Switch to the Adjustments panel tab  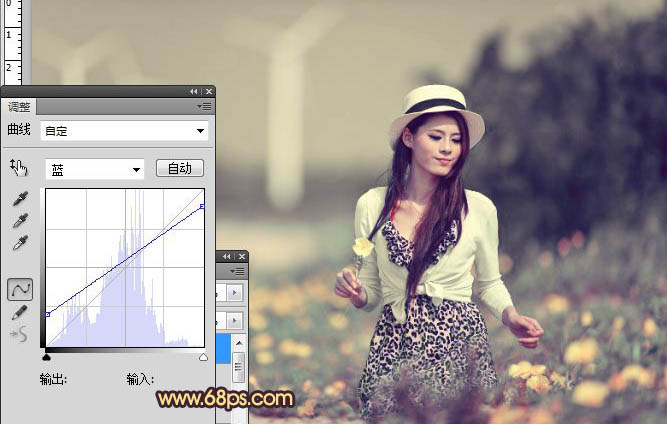19,106
